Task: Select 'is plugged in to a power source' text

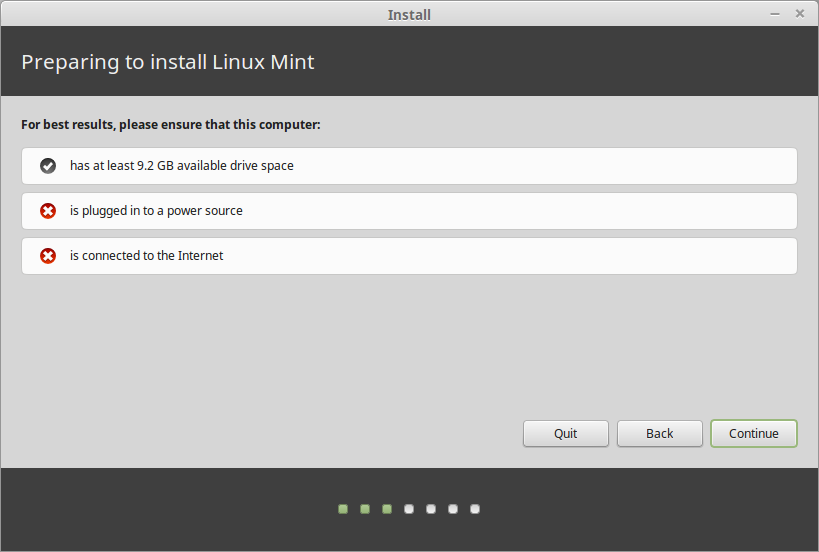Action: coord(156,210)
